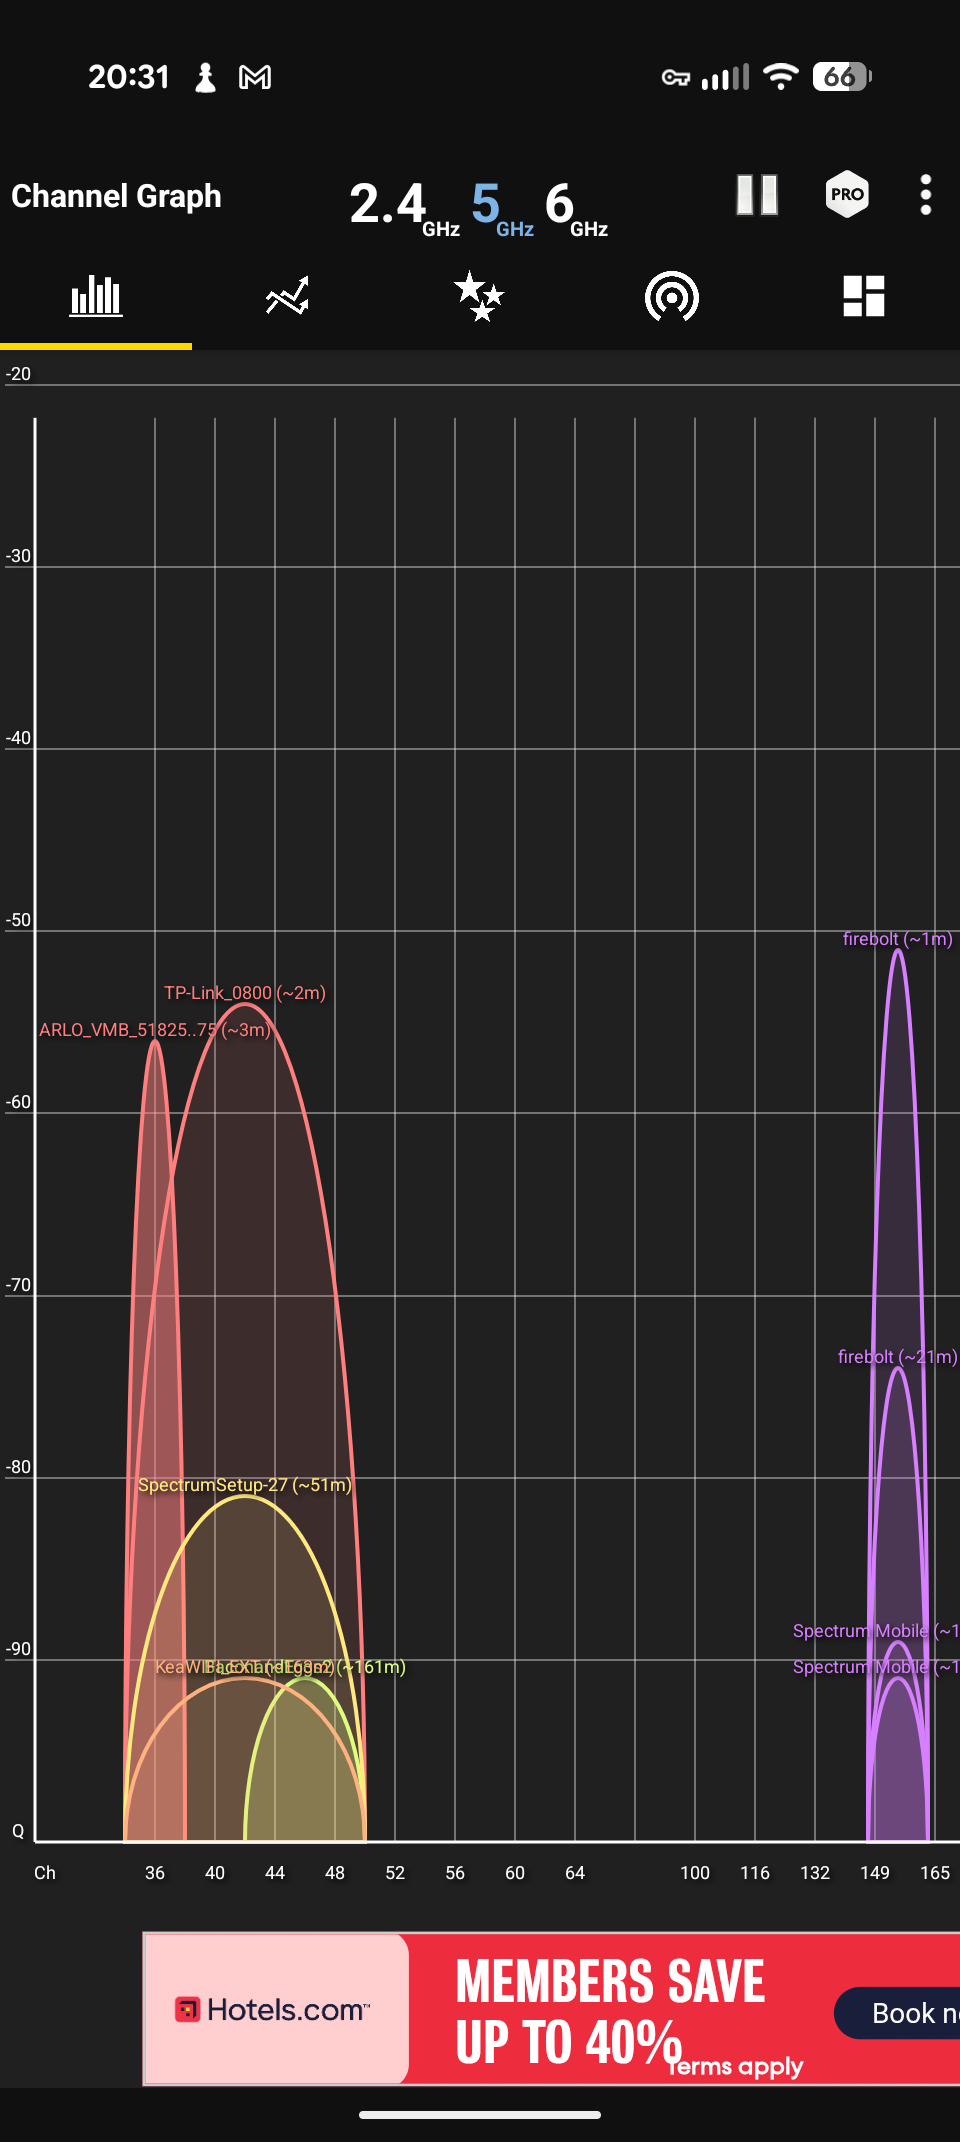The width and height of the screenshot is (960, 2142).
Task: Tap the PRO upgrade badge
Action: click(x=847, y=195)
